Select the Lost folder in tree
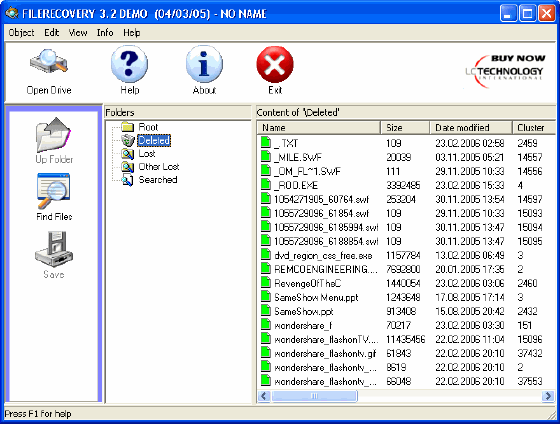Screen dimensions: 560x424 [x=147, y=154]
